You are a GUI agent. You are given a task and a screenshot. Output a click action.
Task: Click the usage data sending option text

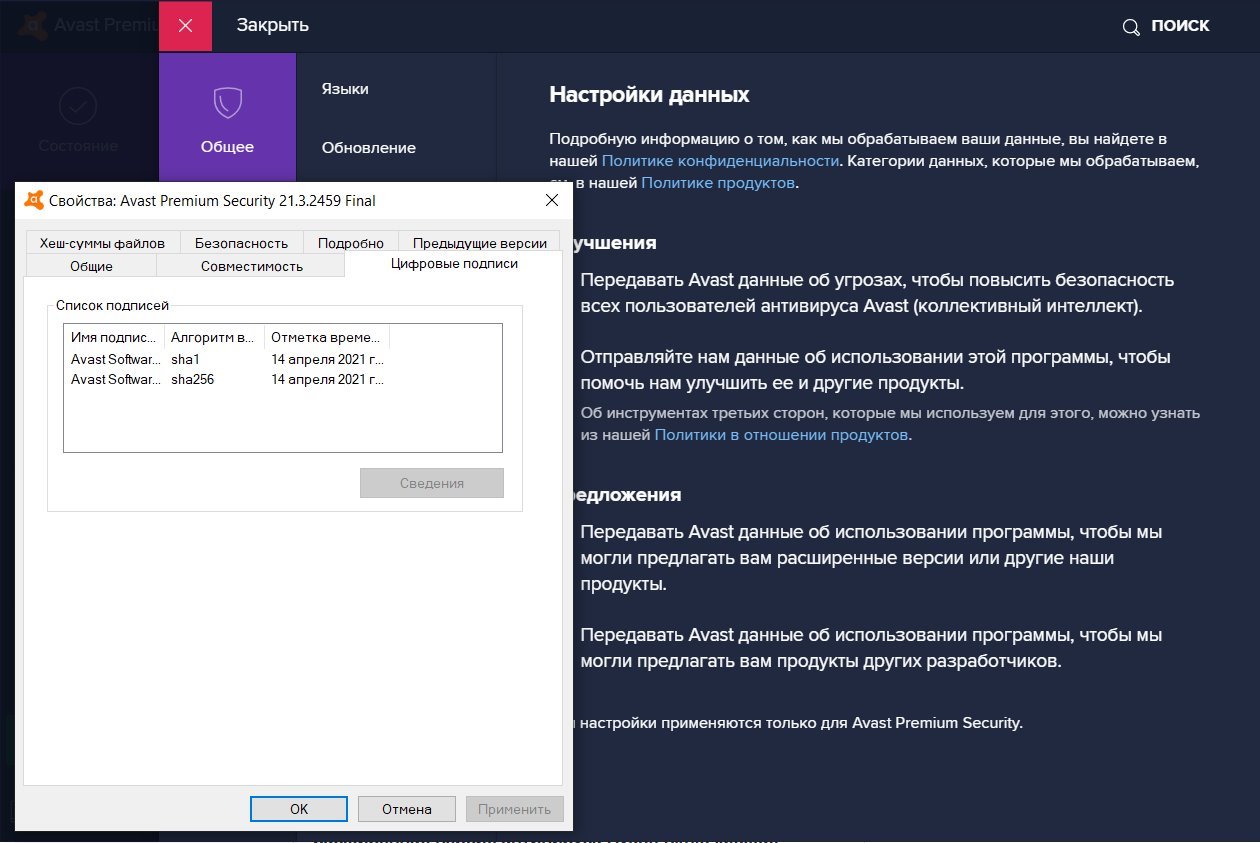click(875, 370)
